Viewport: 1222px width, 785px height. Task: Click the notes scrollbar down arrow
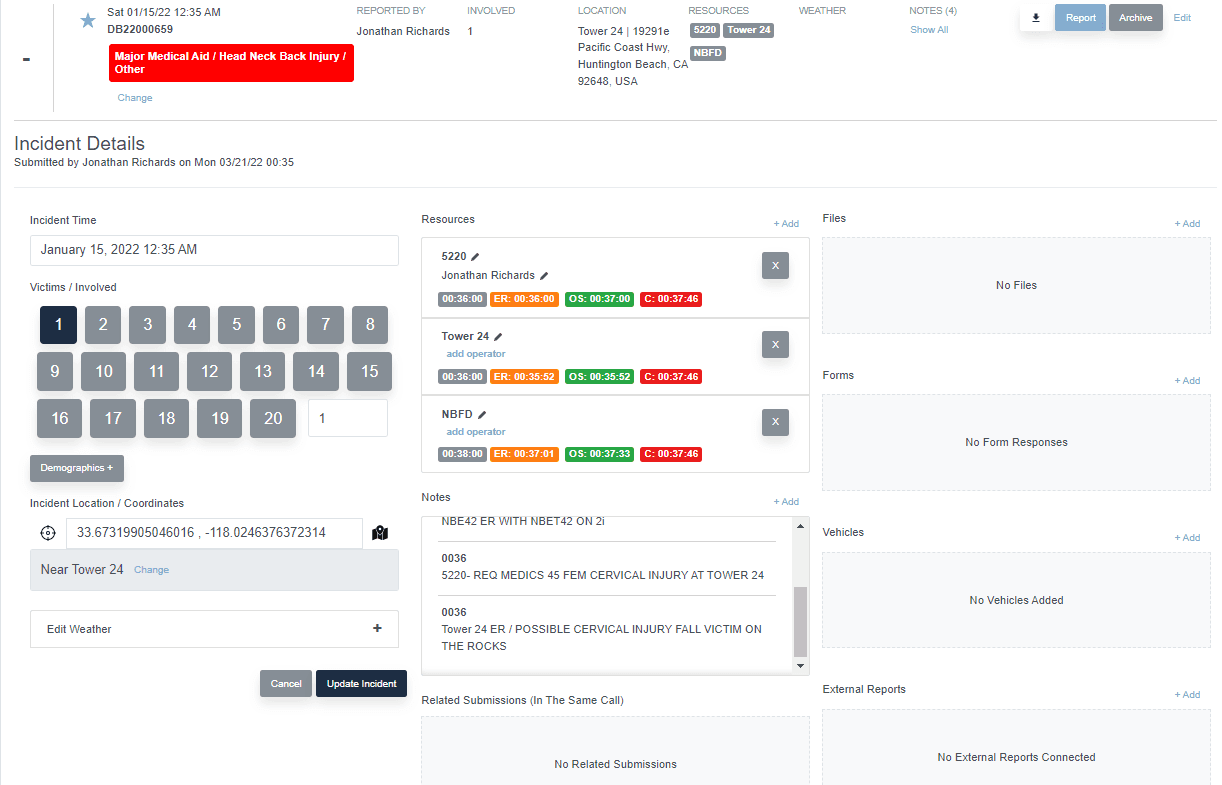click(800, 666)
